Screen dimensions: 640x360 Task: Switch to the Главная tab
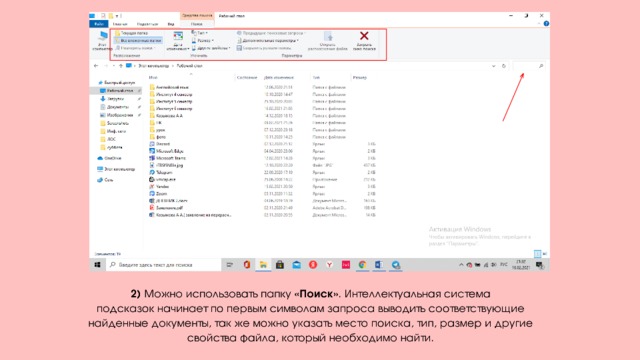pyautogui.click(x=120, y=24)
